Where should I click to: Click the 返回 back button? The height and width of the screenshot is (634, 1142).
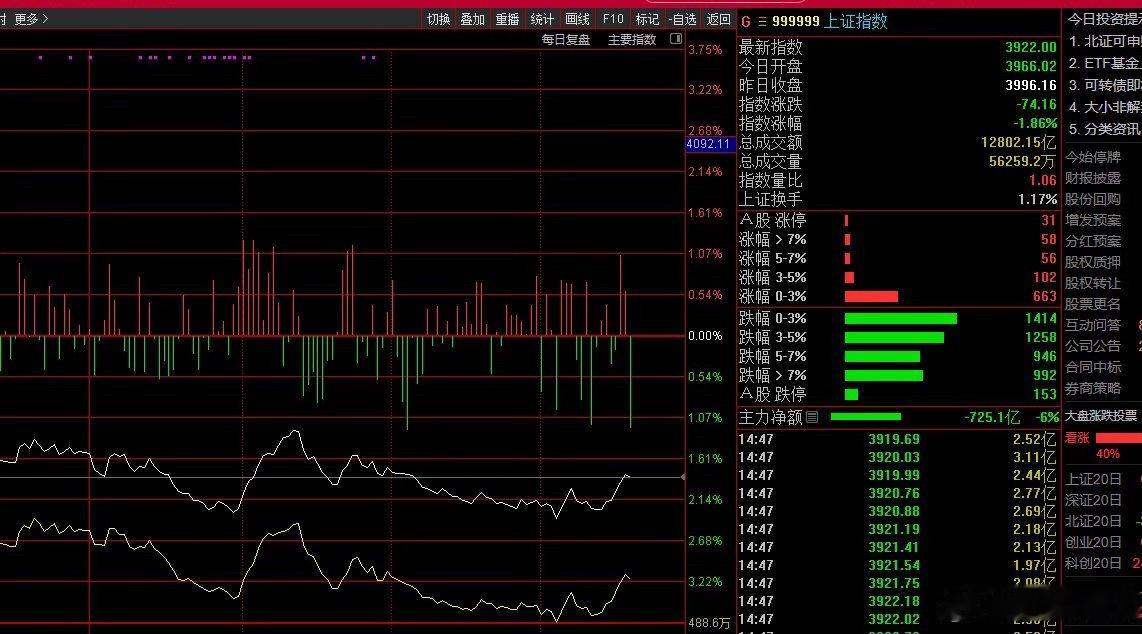(719, 19)
